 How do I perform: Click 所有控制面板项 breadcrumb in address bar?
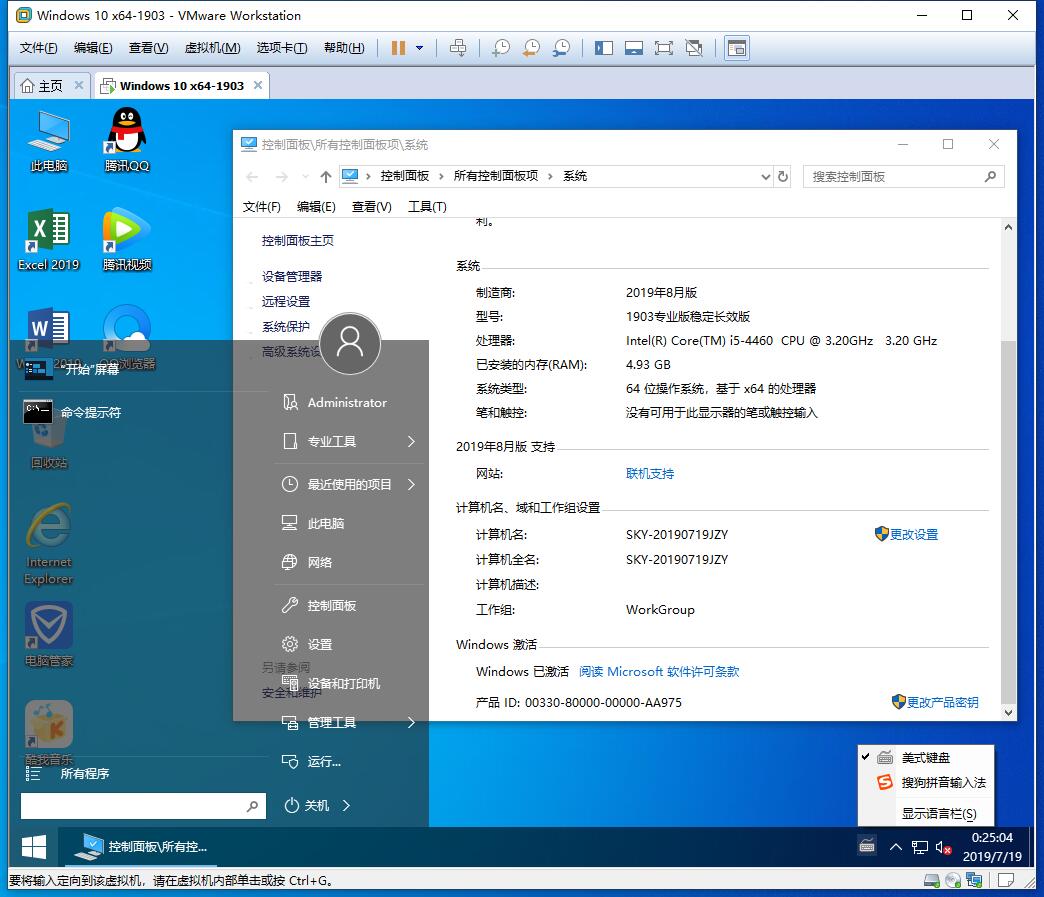tap(496, 176)
